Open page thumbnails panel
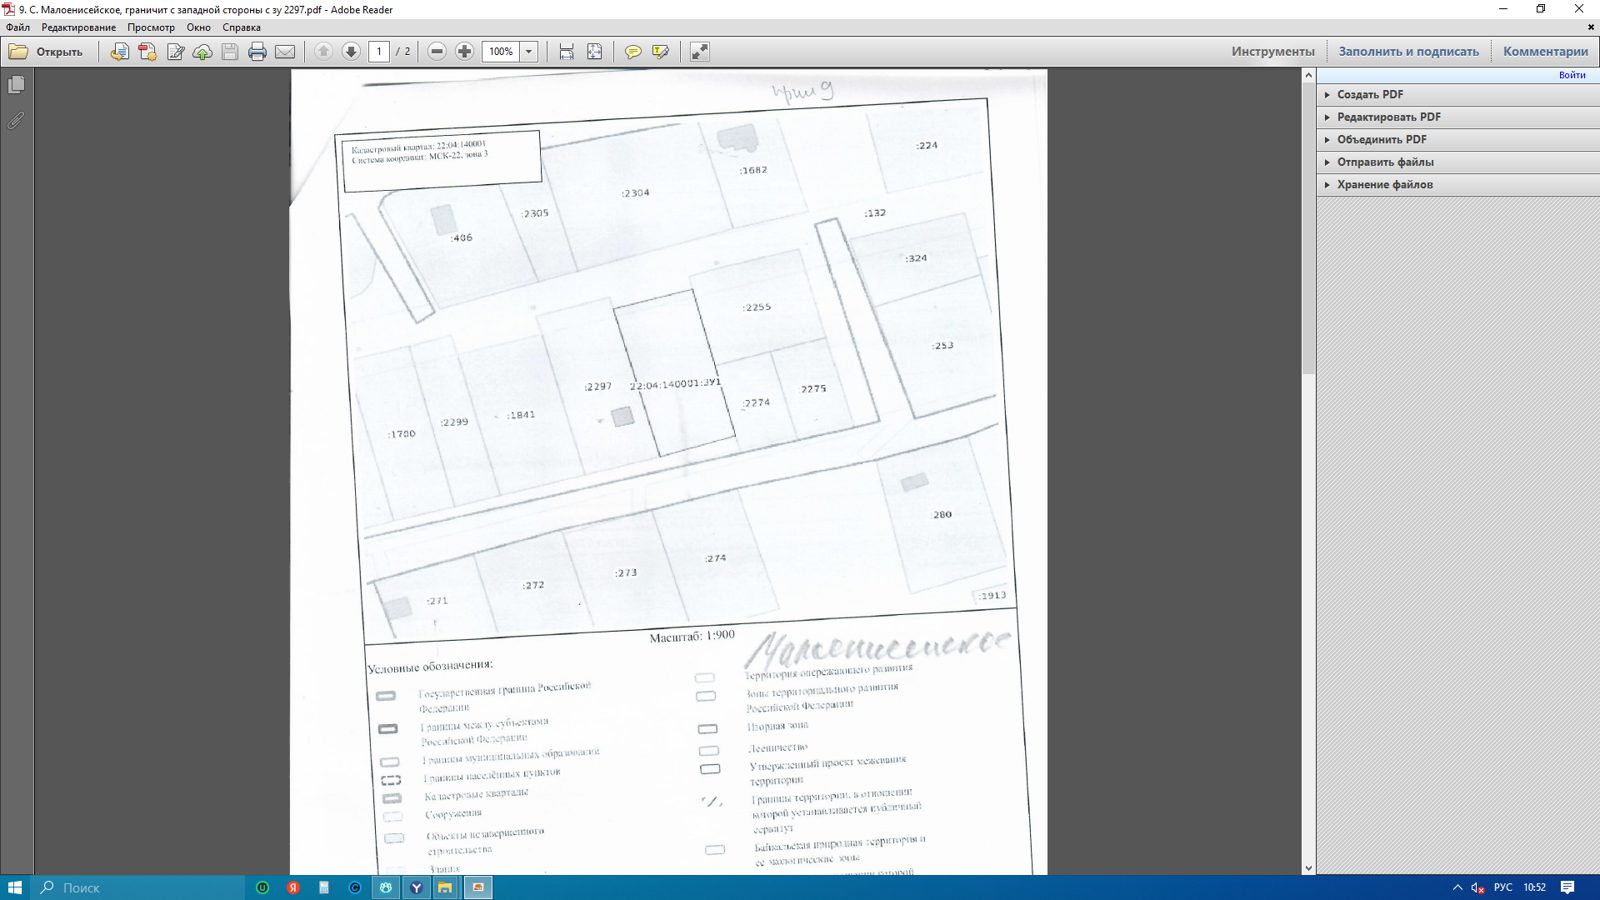Viewport: 1600px width, 900px height. pyautogui.click(x=16, y=85)
